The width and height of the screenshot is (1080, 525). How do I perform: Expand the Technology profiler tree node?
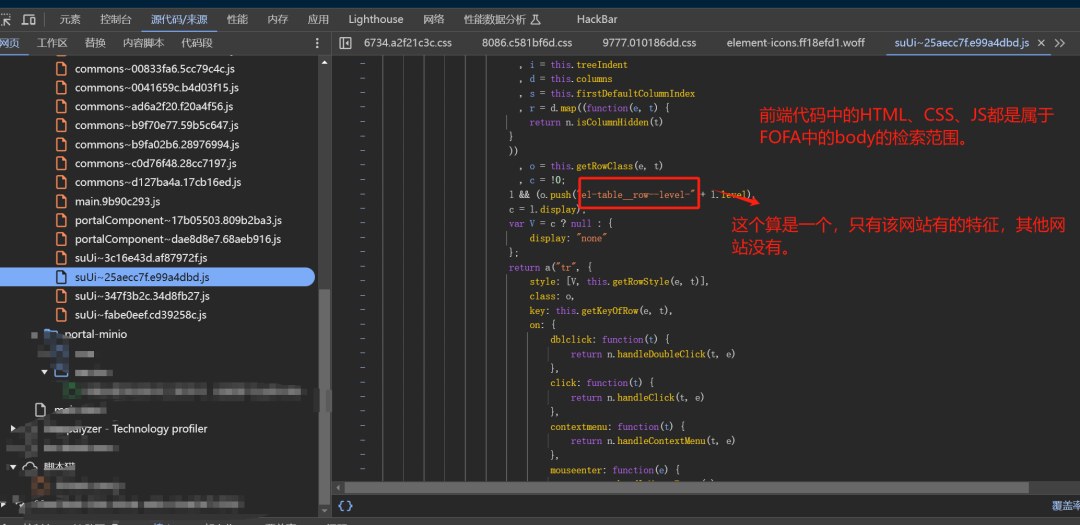13,429
